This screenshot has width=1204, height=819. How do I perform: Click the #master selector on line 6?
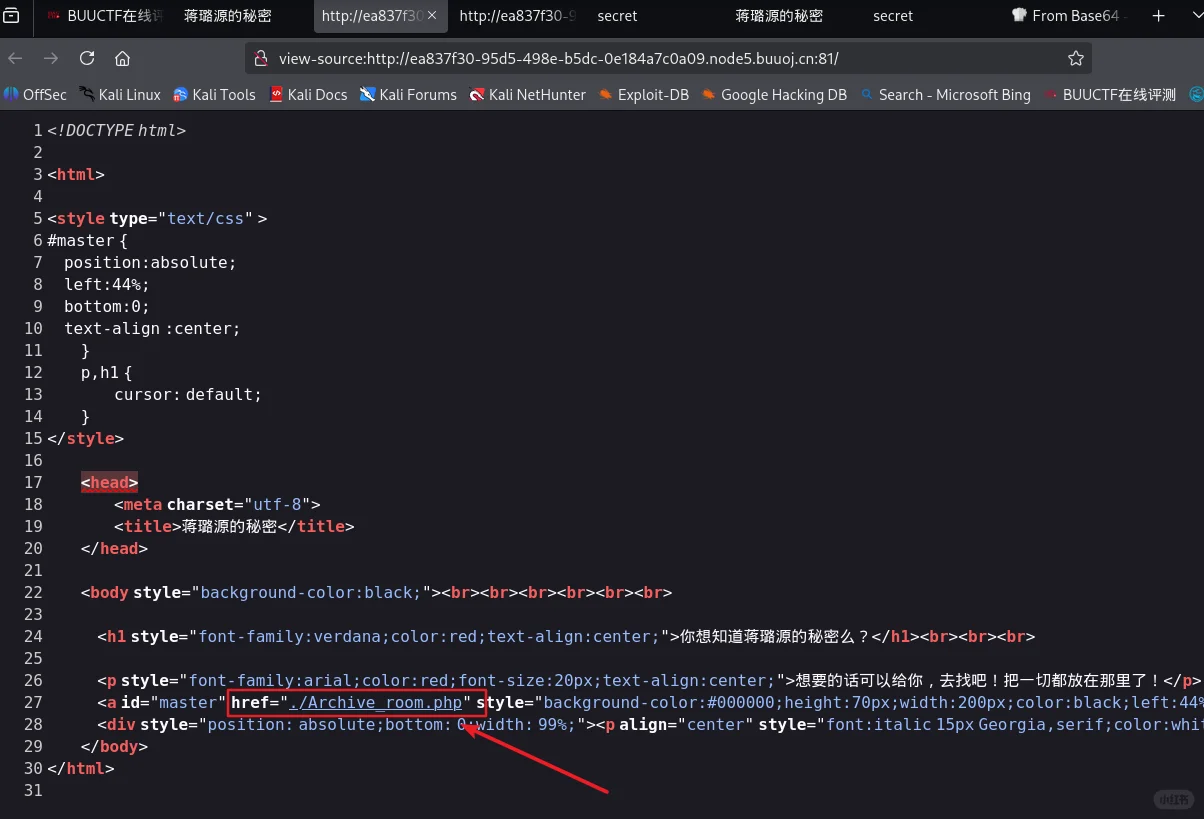tap(81, 240)
